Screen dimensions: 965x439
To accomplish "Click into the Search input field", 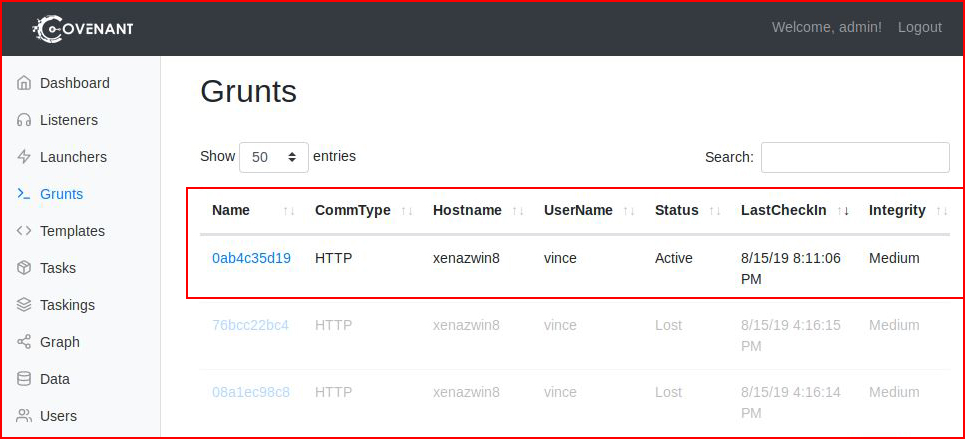I will coord(855,158).
